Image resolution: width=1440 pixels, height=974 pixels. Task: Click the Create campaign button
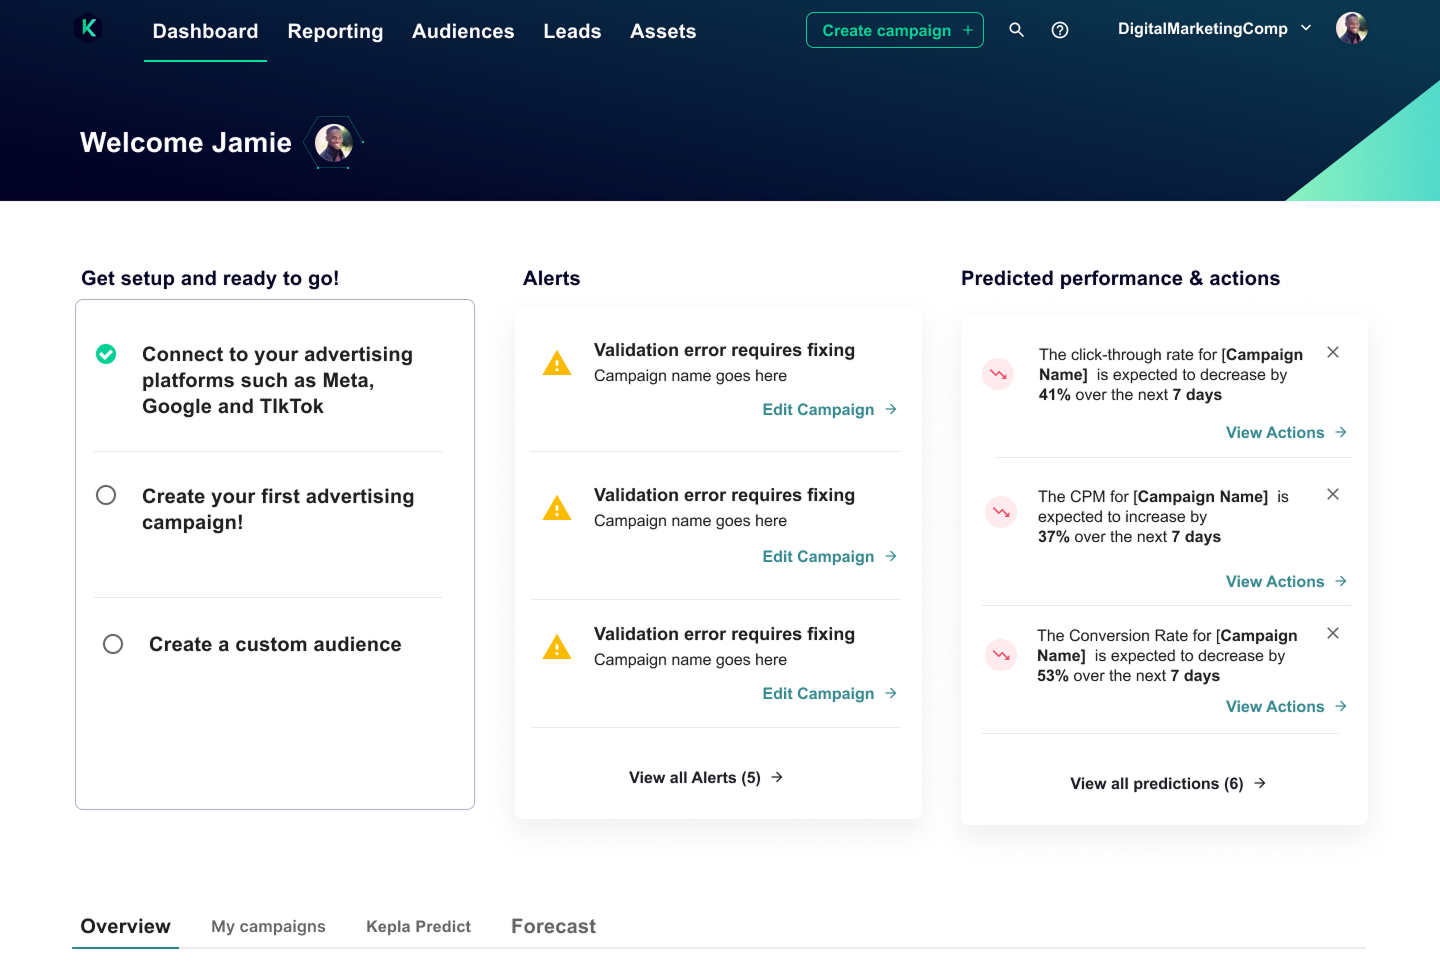click(895, 30)
